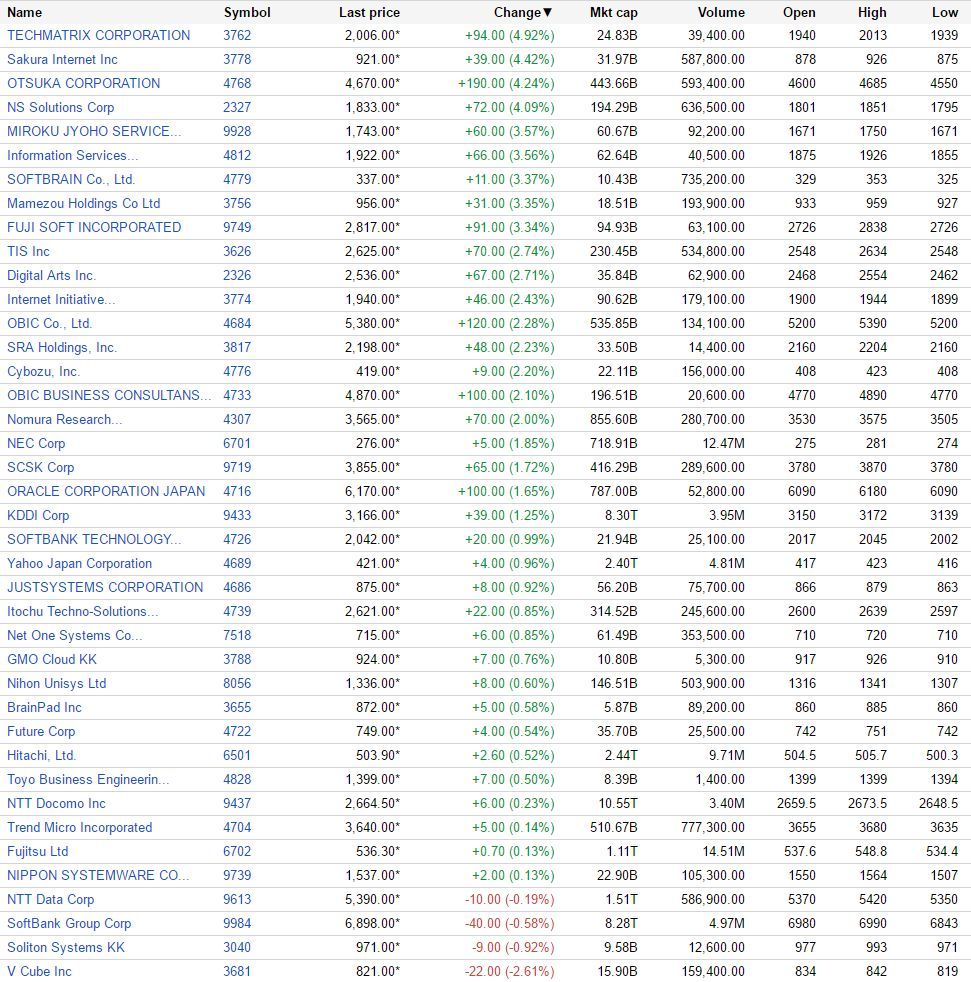Image resolution: width=971 pixels, height=982 pixels.
Task: Open Net One Systems Co link
Action: pos(75,636)
